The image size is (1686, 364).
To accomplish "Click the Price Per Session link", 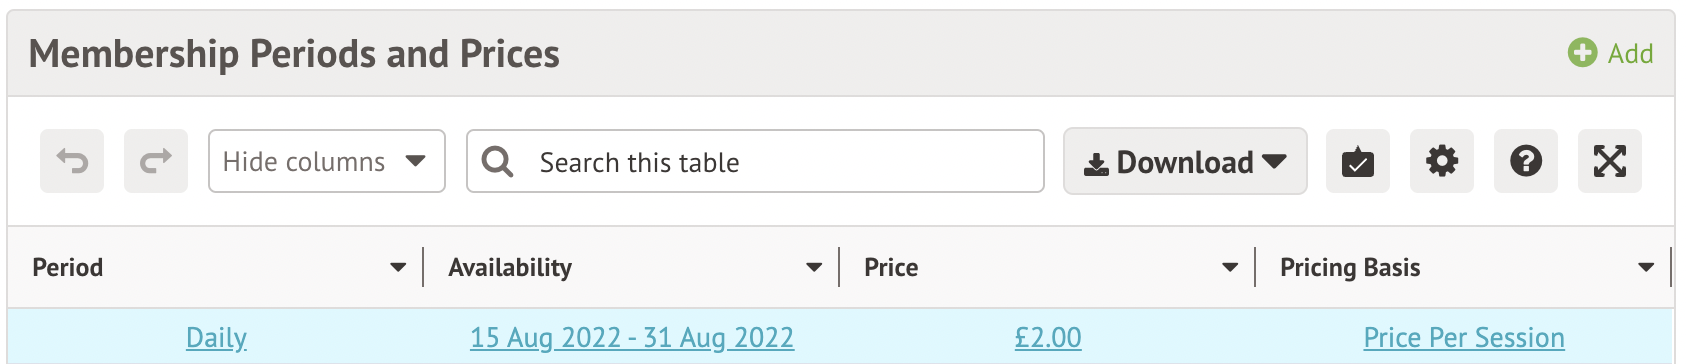I will coord(1464,338).
